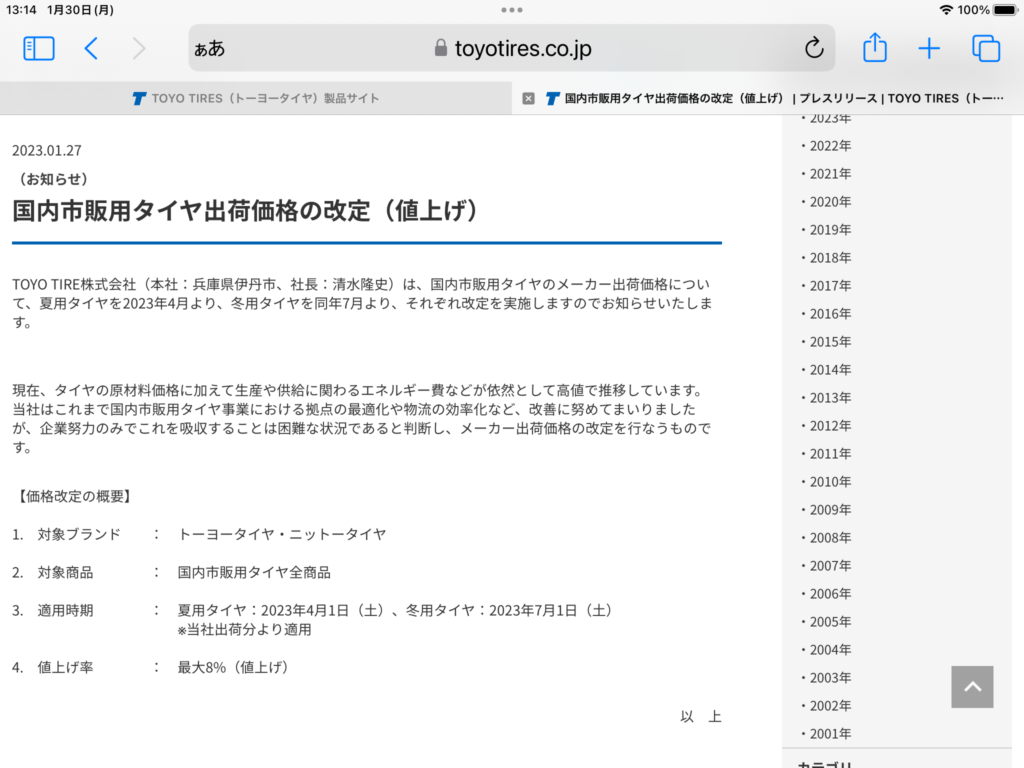Open the 2003年 archive link

tap(830, 678)
